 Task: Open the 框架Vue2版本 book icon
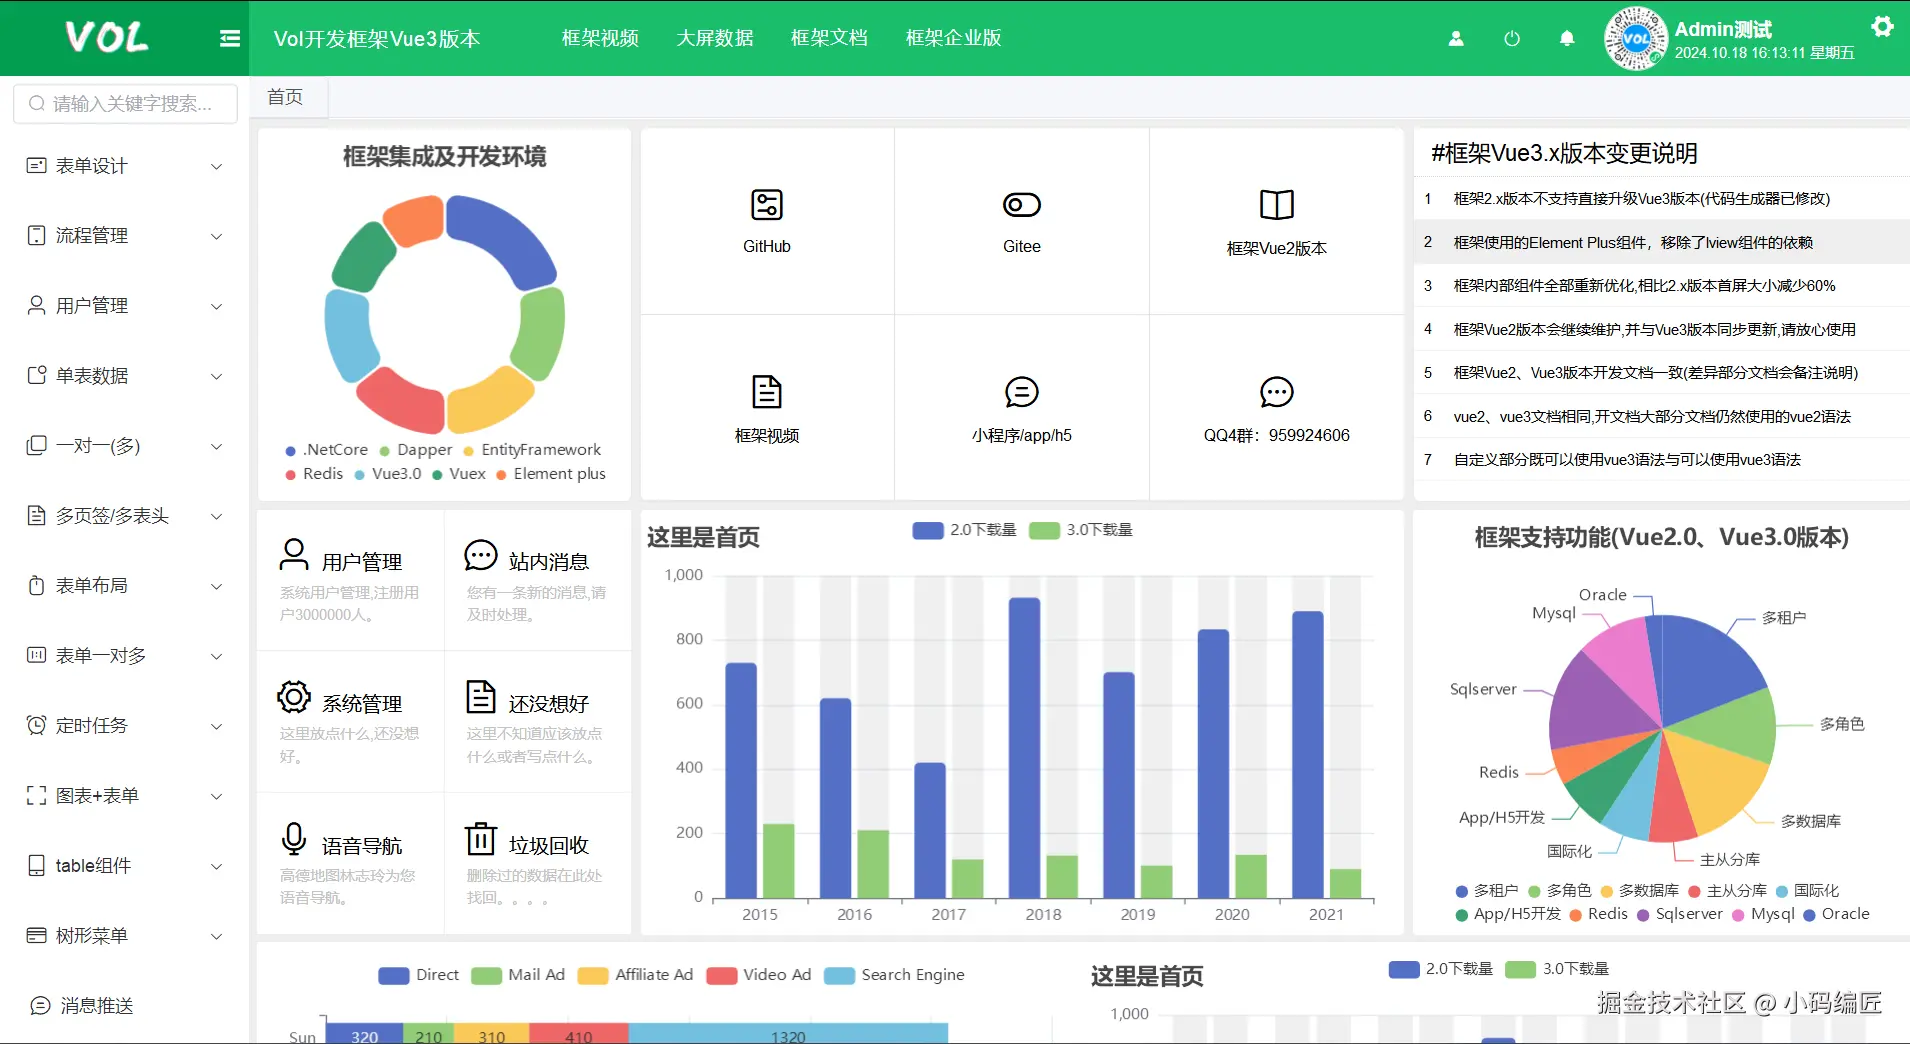[1277, 205]
